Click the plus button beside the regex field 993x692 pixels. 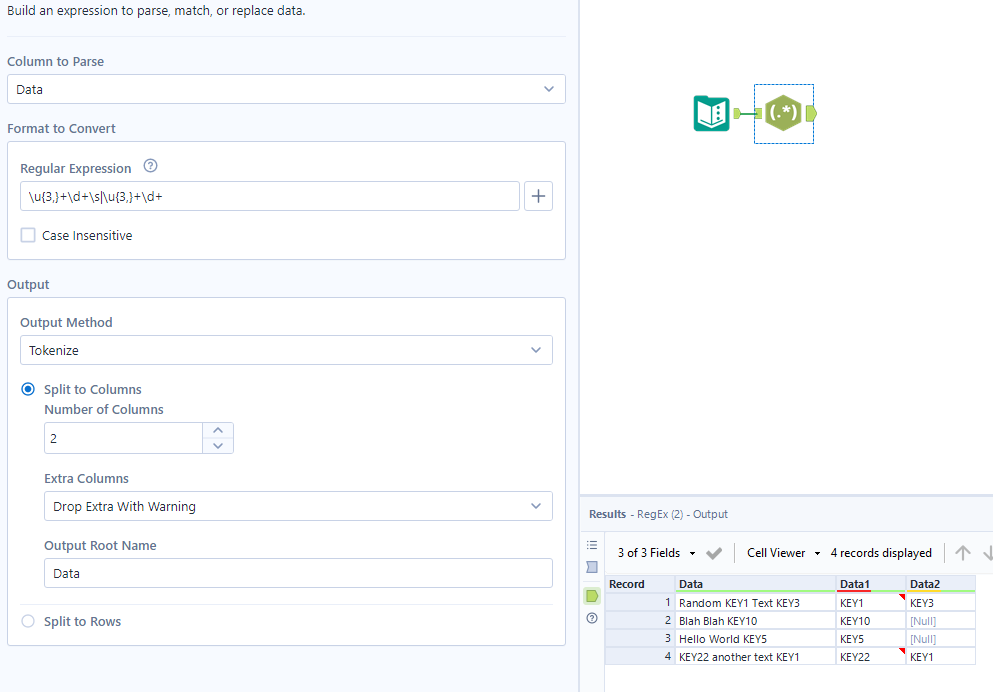tap(538, 196)
